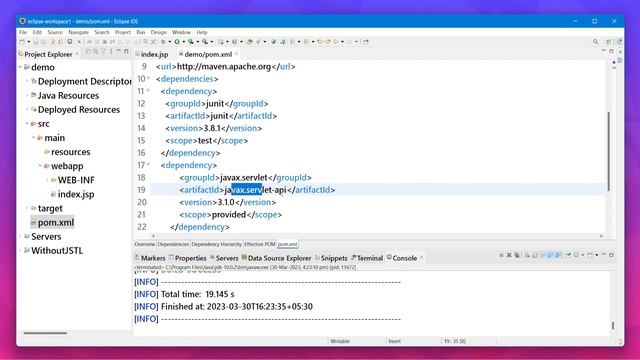640x360 pixels.
Task: Open the Window menu
Action: coord(181,32)
